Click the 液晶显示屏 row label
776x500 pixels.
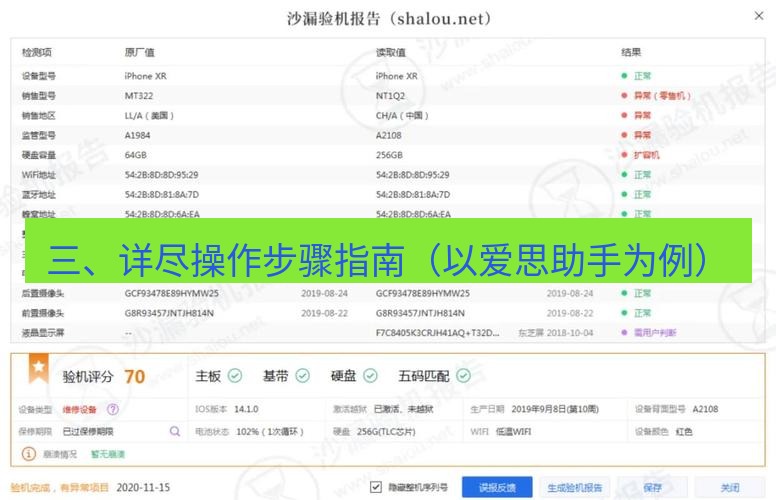pyautogui.click(x=43, y=333)
